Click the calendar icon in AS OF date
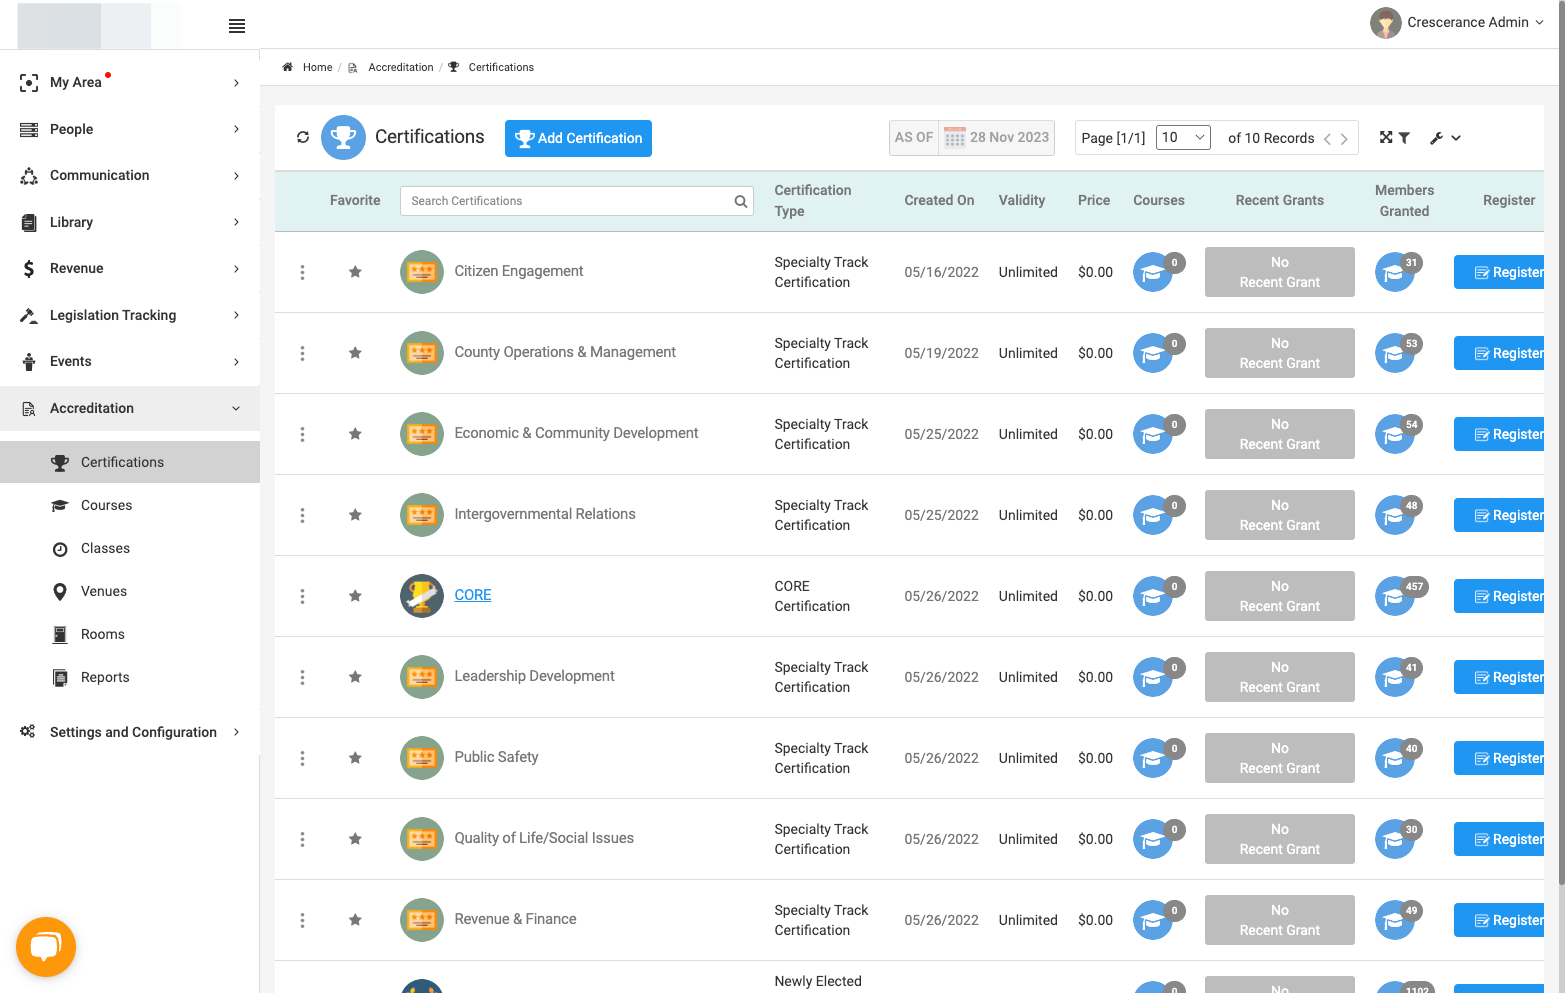Image resolution: width=1565 pixels, height=993 pixels. click(955, 138)
